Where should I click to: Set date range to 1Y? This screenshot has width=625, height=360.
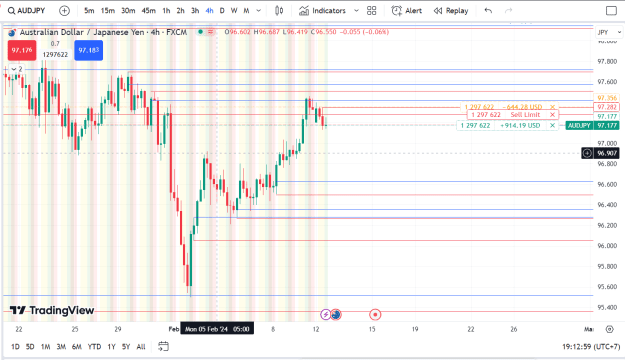[111, 346]
